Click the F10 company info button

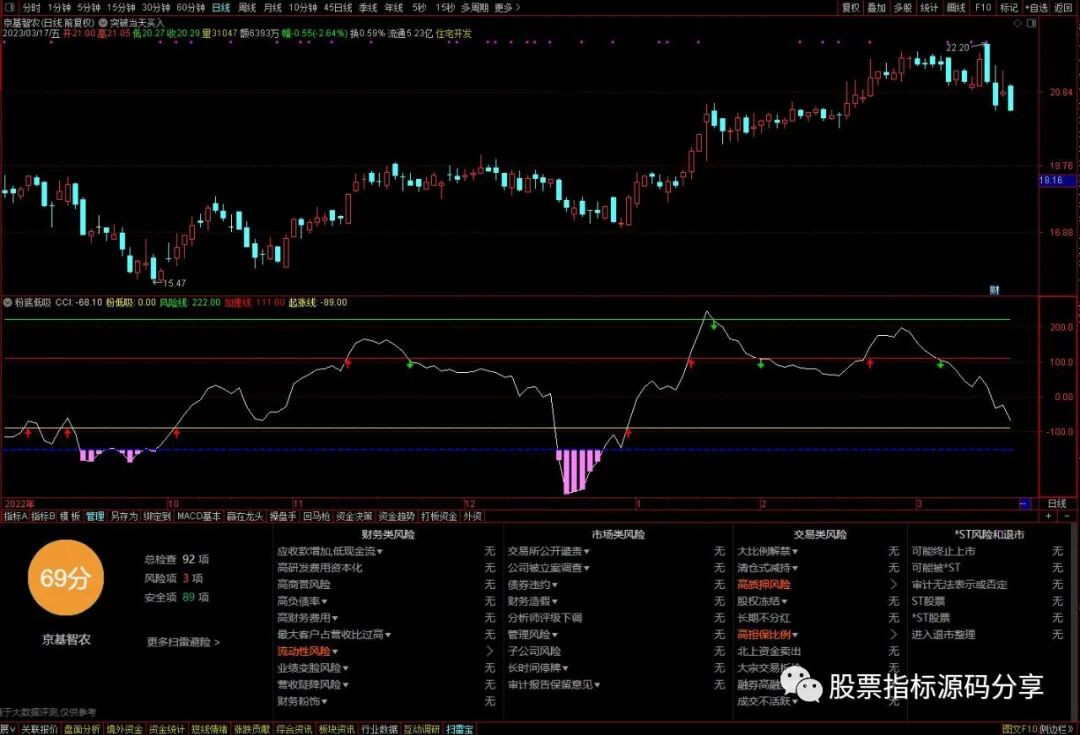(983, 8)
